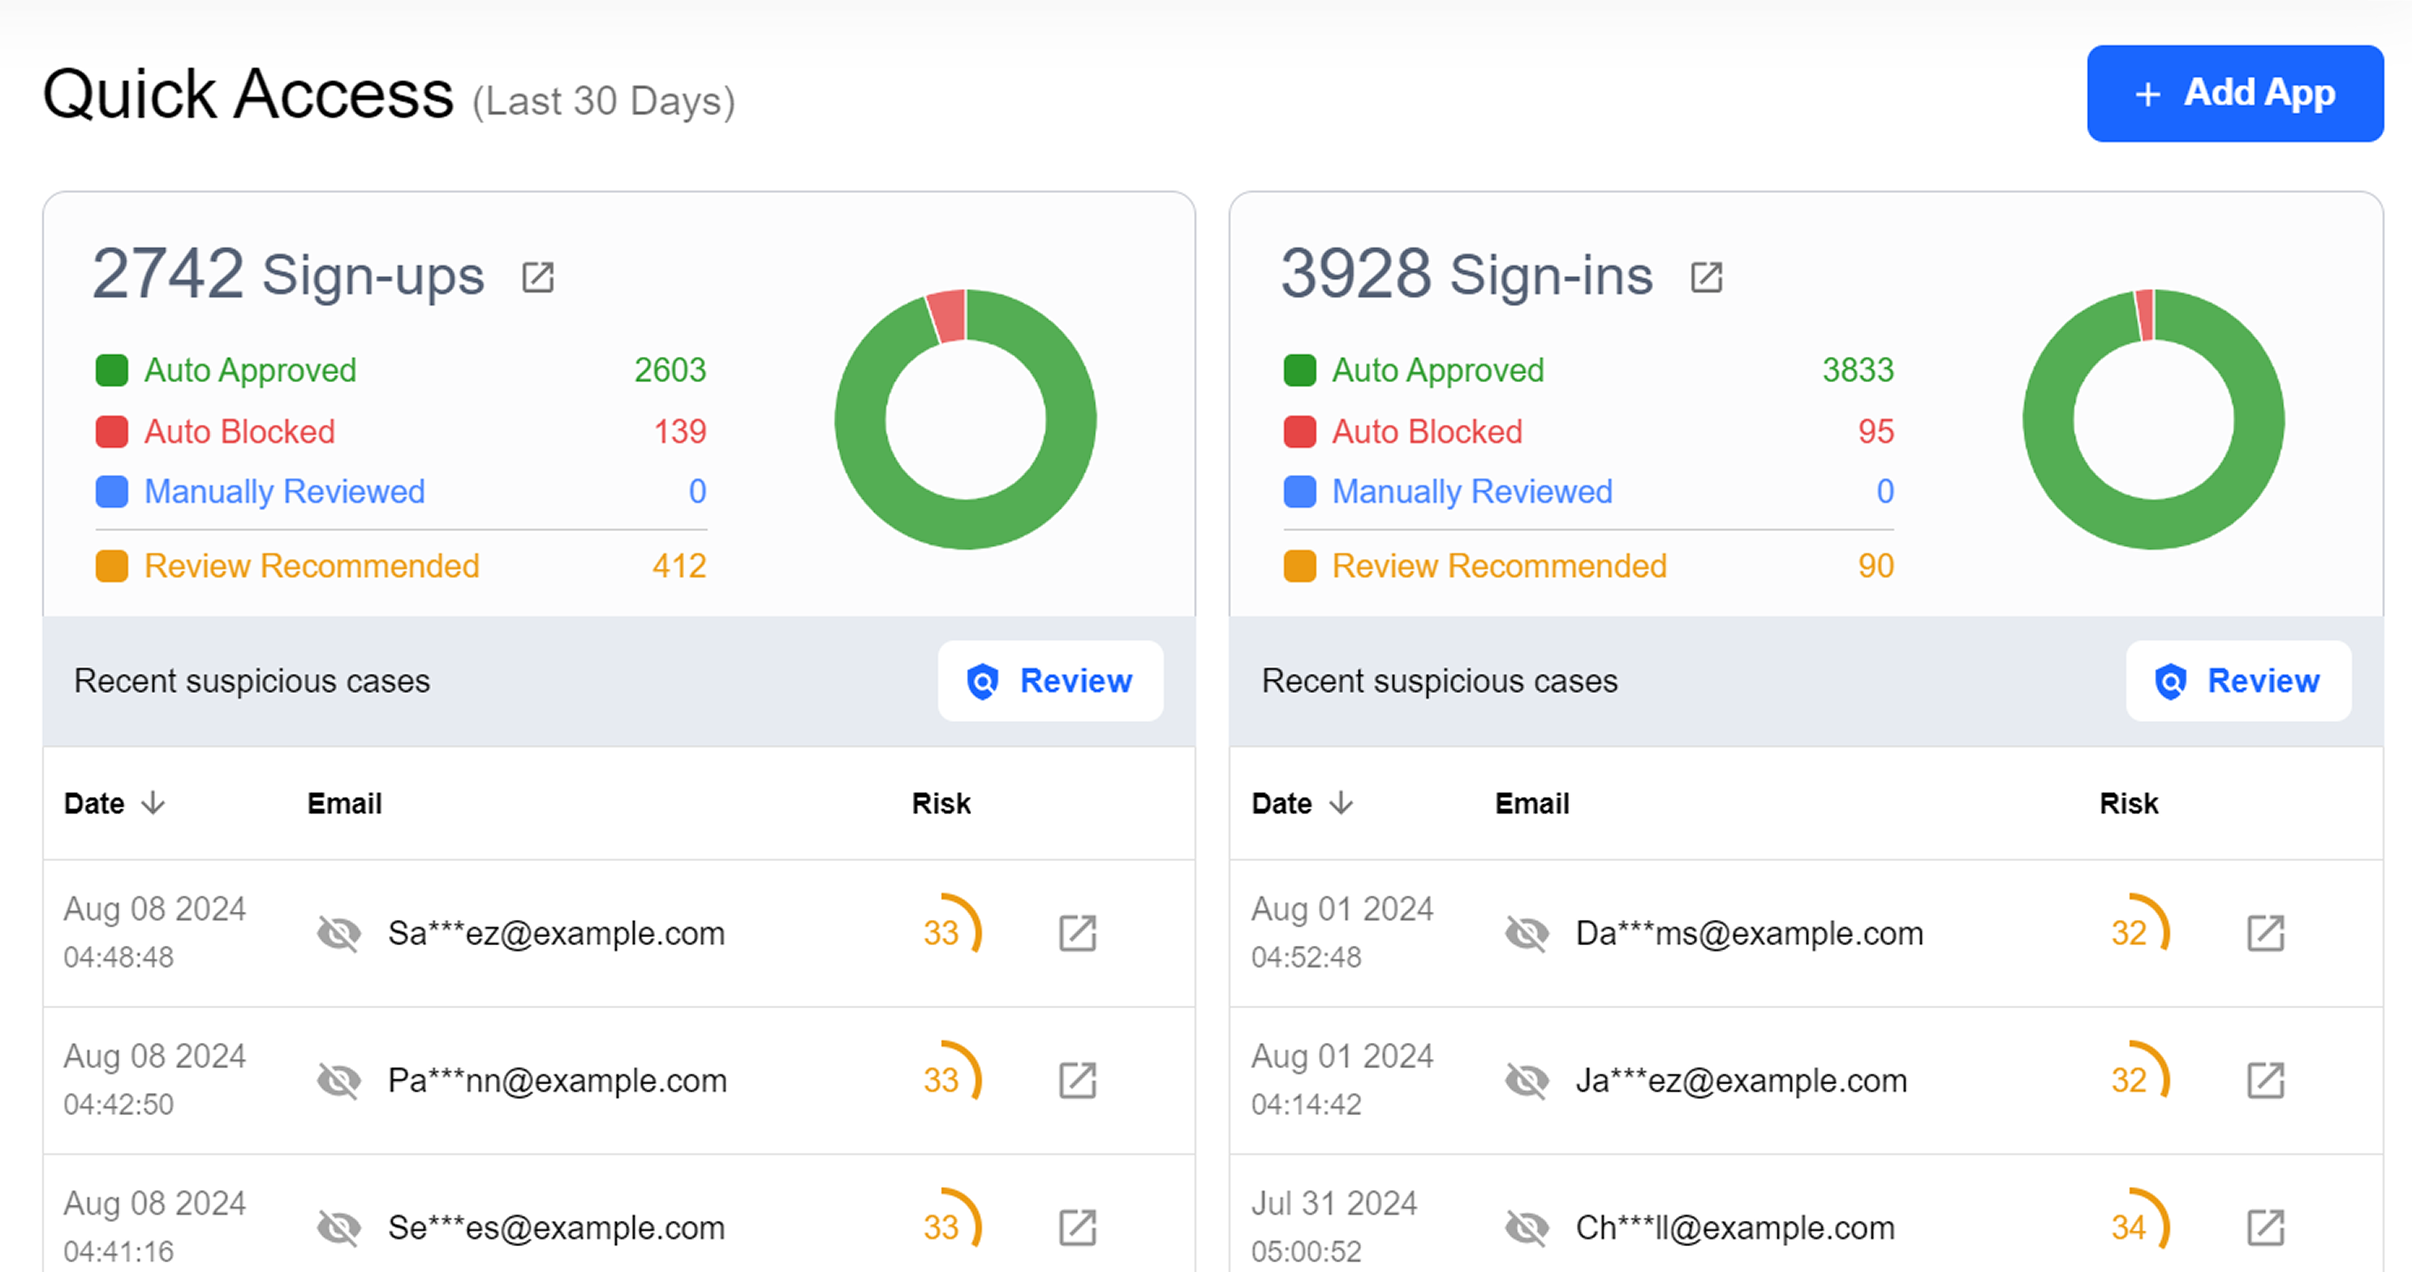
Task: Click Risk column header in sign-ups table
Action: 941,803
